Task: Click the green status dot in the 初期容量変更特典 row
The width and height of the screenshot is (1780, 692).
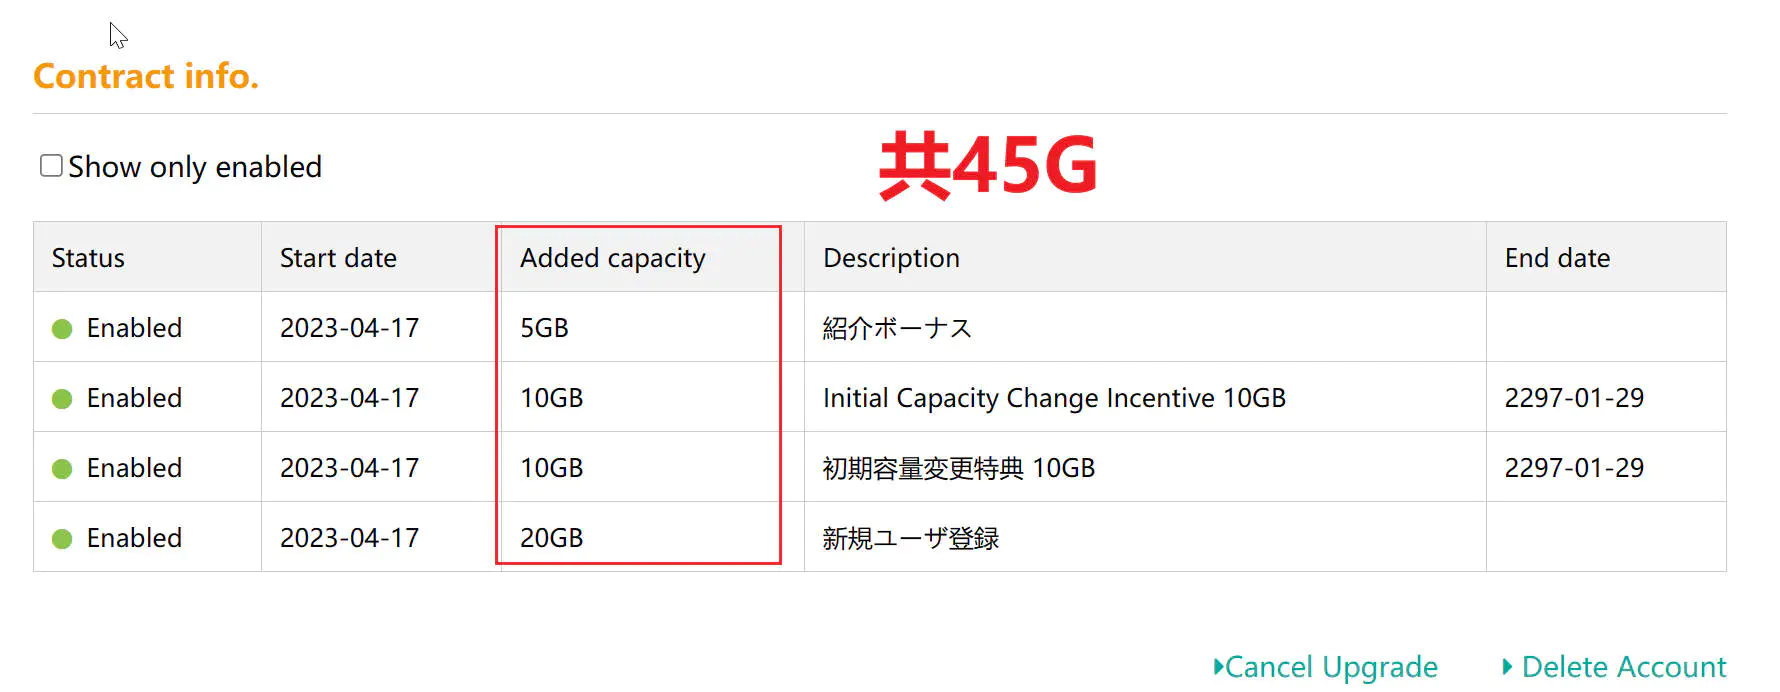Action: pos(62,469)
